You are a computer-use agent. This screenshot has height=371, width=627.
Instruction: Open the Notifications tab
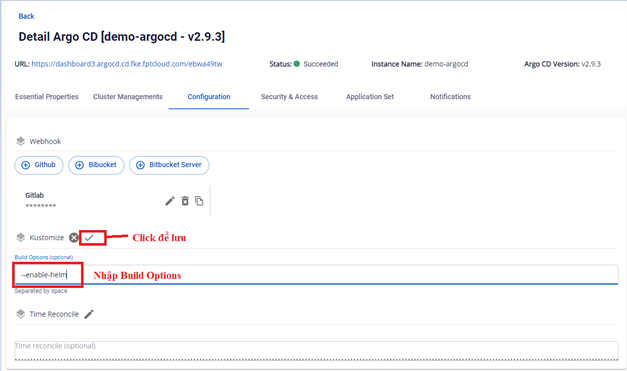pyautogui.click(x=450, y=97)
